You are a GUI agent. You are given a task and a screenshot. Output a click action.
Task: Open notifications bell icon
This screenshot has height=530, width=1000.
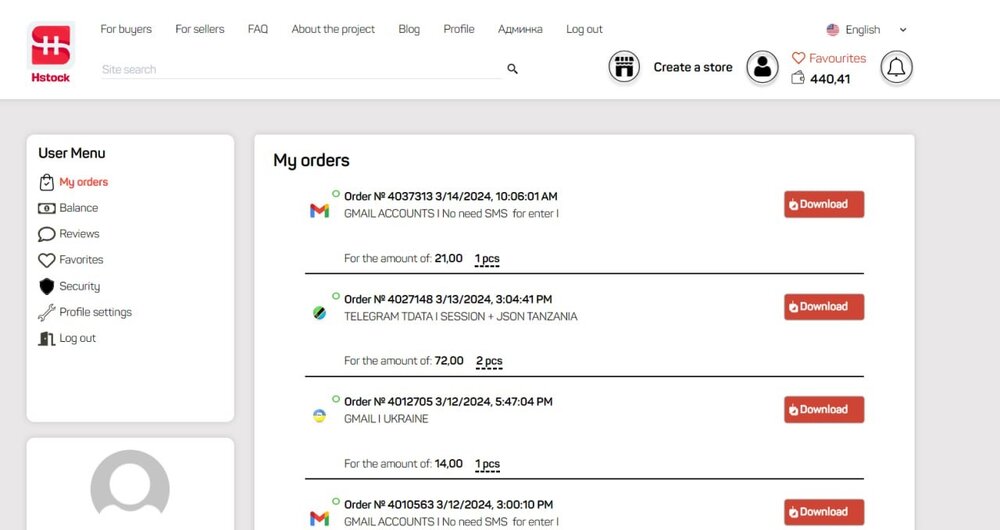point(896,67)
